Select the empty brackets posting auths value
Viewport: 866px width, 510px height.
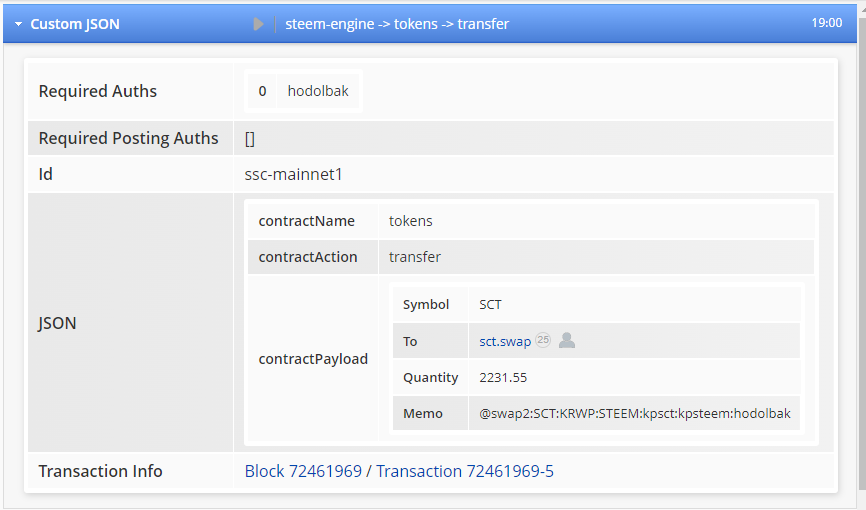tap(250, 139)
